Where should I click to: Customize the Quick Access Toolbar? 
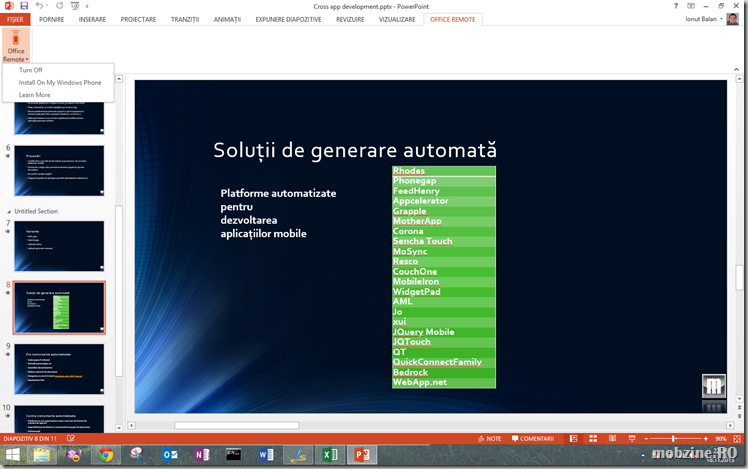[87, 6]
